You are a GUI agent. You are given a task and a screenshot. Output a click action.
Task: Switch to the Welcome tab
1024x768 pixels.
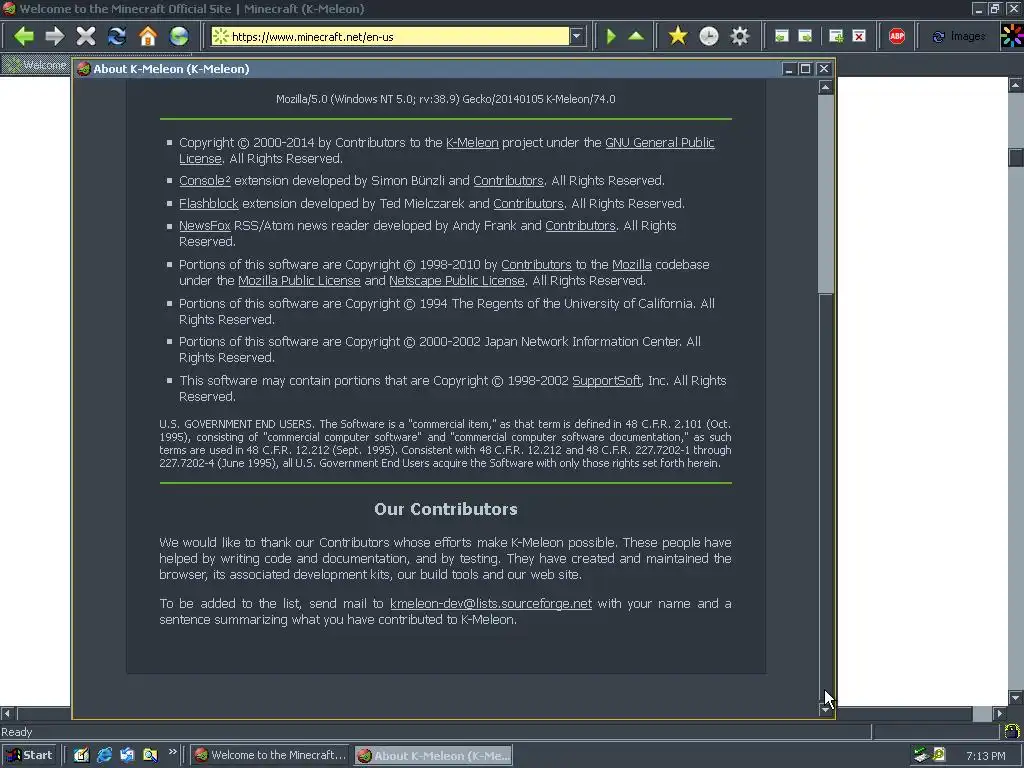tap(37, 65)
